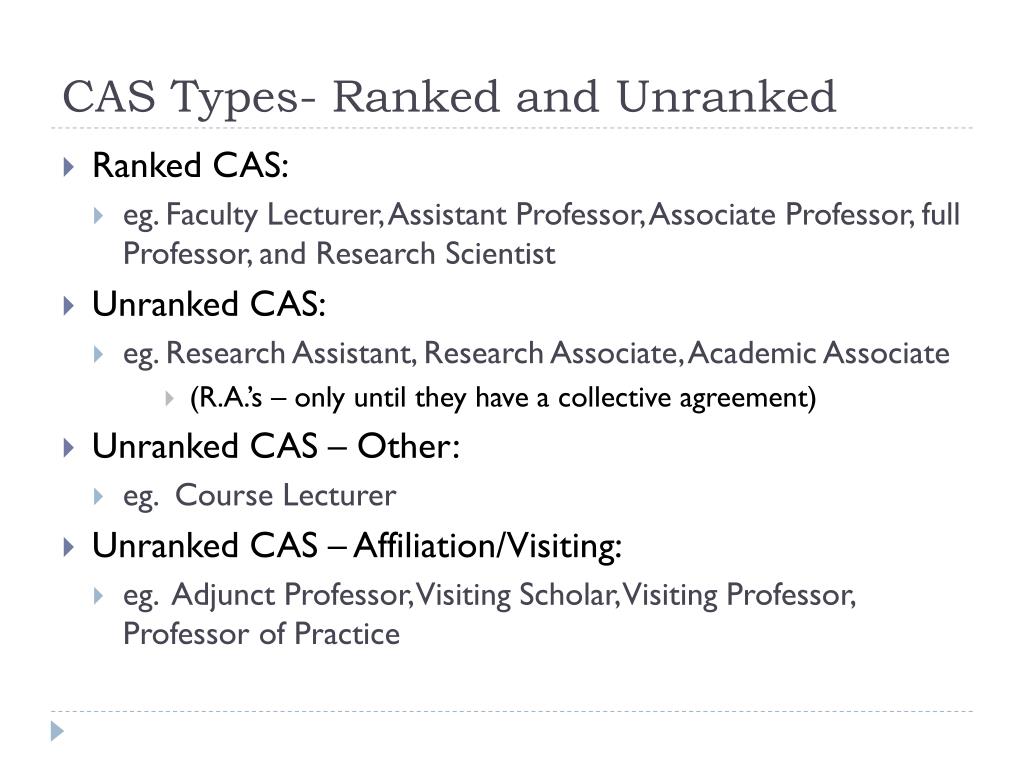1024x768 pixels.
Task: Click the small bullet before Adjunct Professor line
Action: [99, 596]
